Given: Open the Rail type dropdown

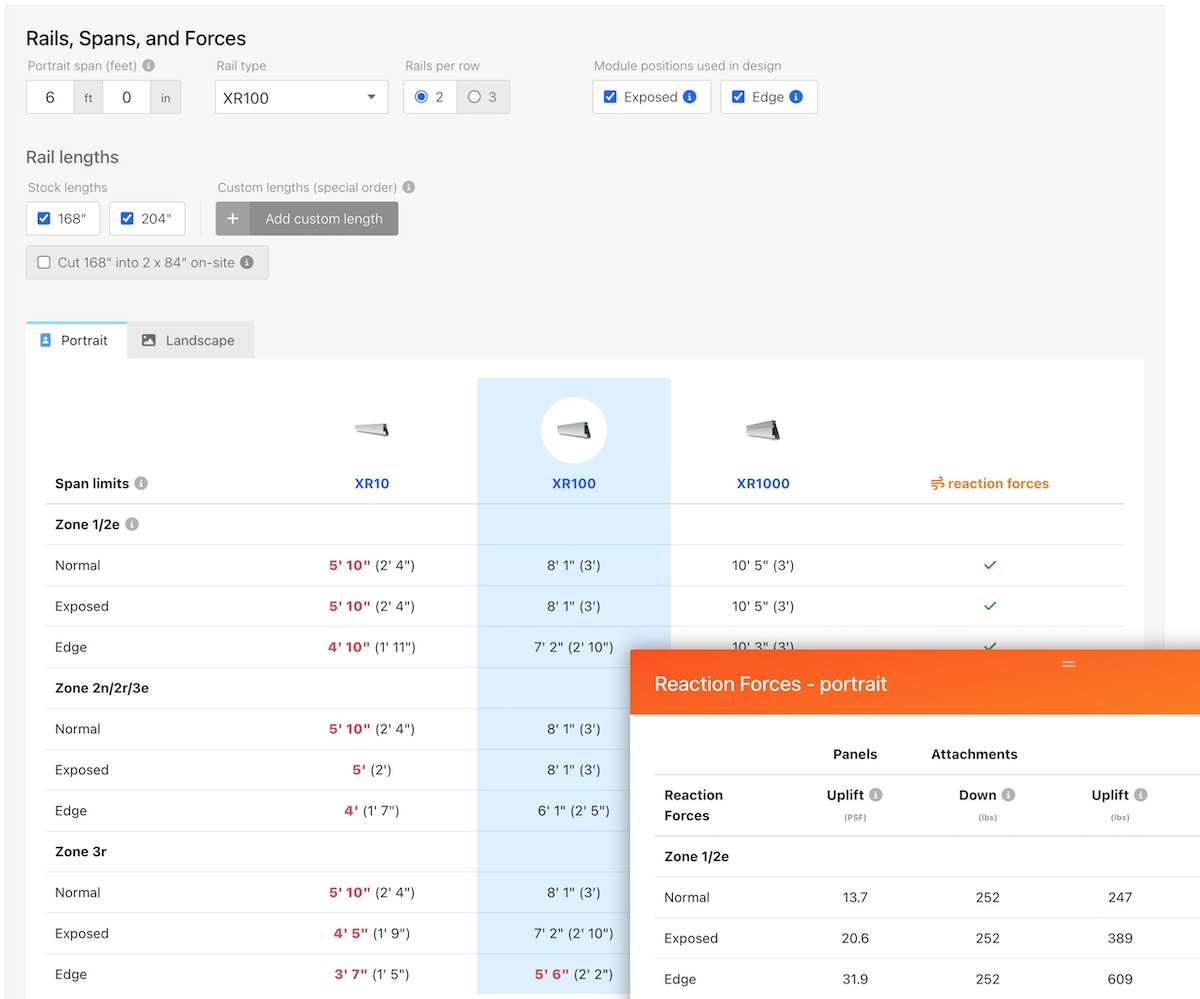Looking at the screenshot, I should click(x=301, y=98).
